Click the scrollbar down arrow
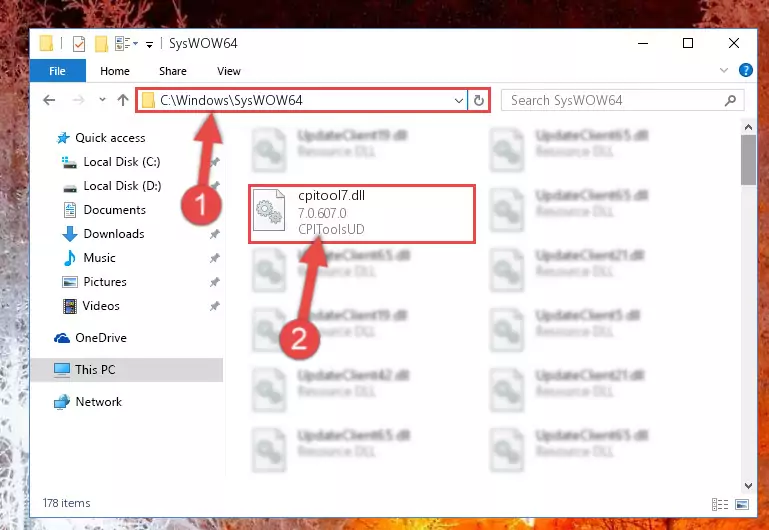Image resolution: width=769 pixels, height=530 pixels. pyautogui.click(x=748, y=486)
